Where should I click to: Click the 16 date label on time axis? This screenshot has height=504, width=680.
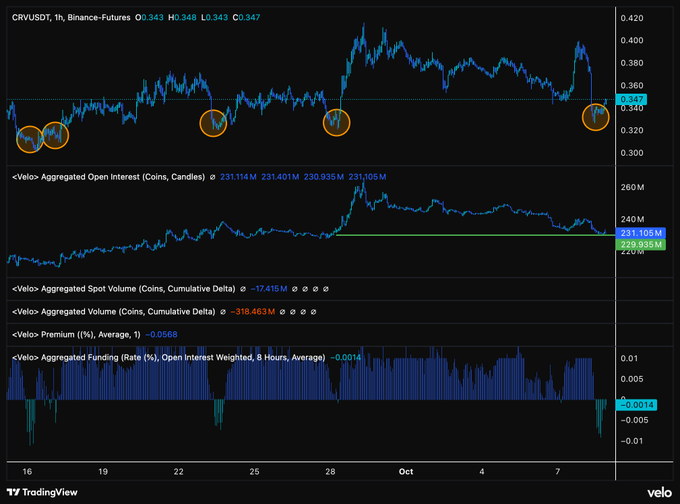click(x=27, y=471)
